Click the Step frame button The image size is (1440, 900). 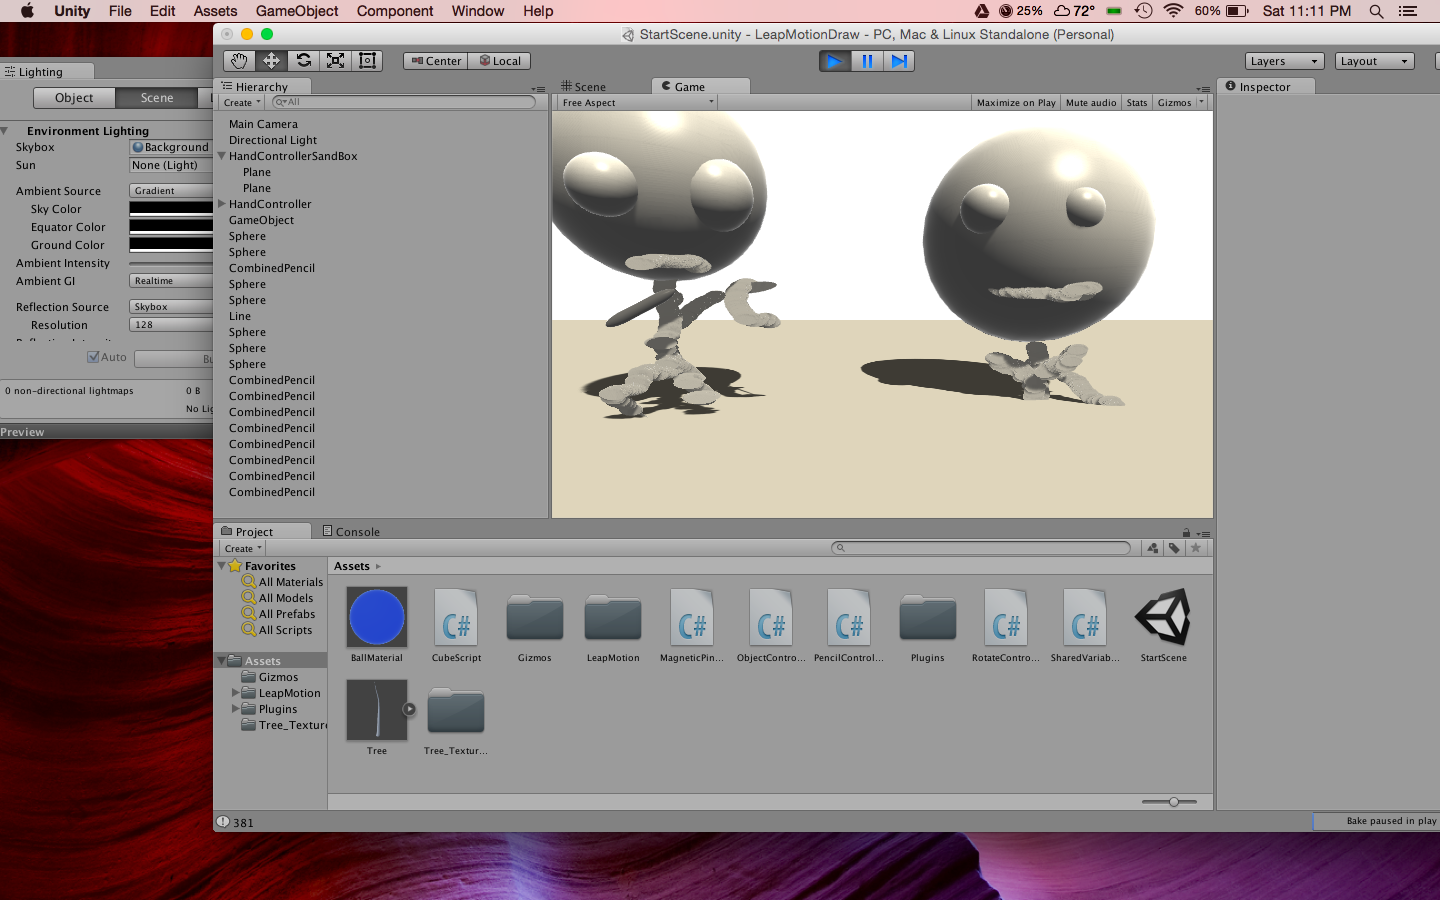[x=899, y=61]
